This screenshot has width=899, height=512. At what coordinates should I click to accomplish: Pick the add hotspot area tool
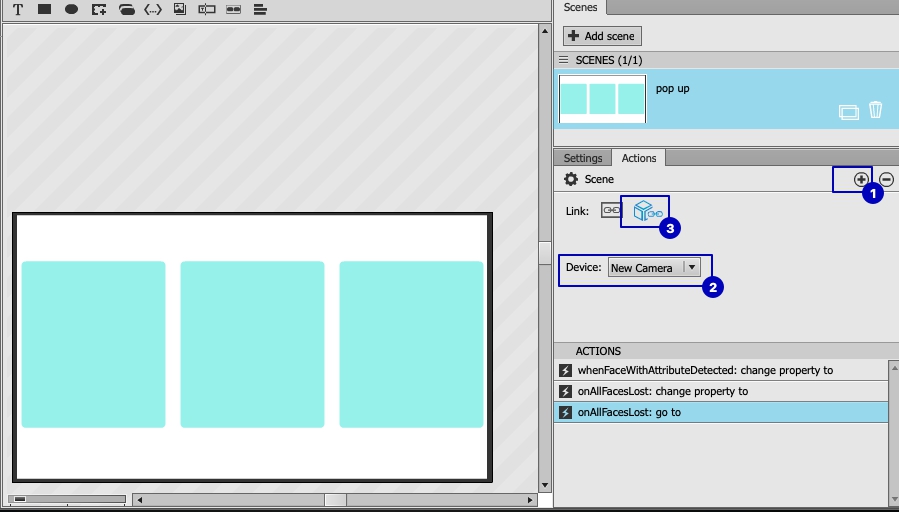99,9
